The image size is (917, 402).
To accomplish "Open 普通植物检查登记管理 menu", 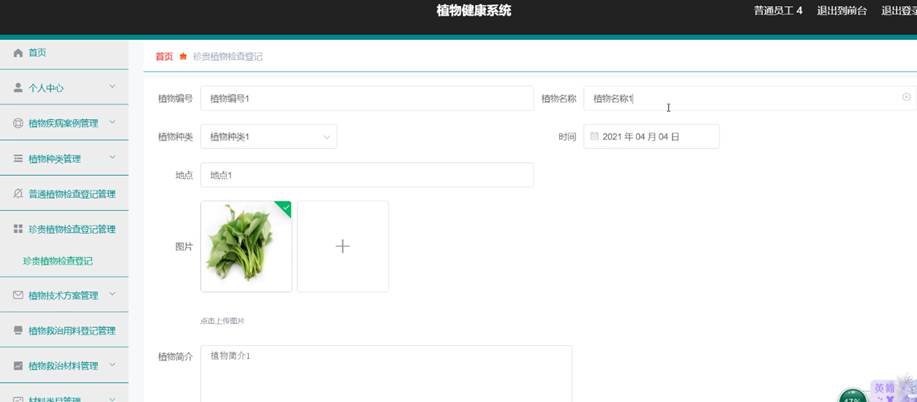I will coord(64,194).
